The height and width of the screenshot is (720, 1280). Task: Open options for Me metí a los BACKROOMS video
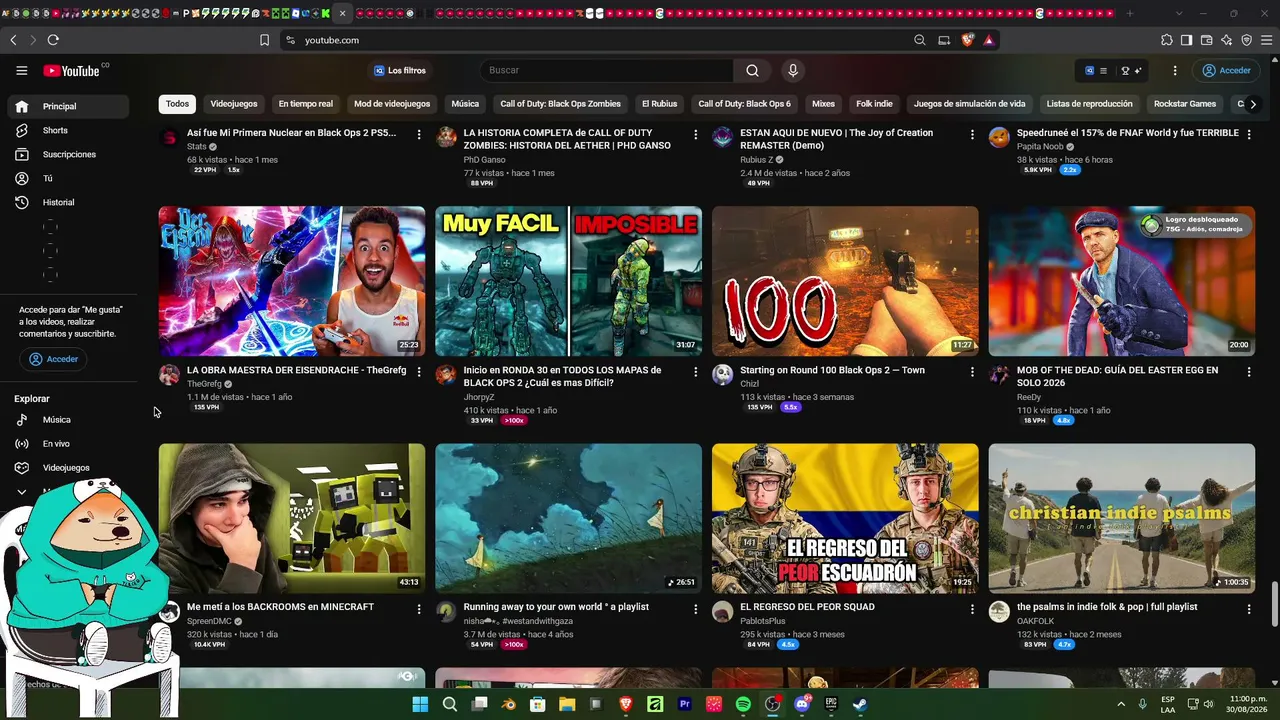click(419, 608)
